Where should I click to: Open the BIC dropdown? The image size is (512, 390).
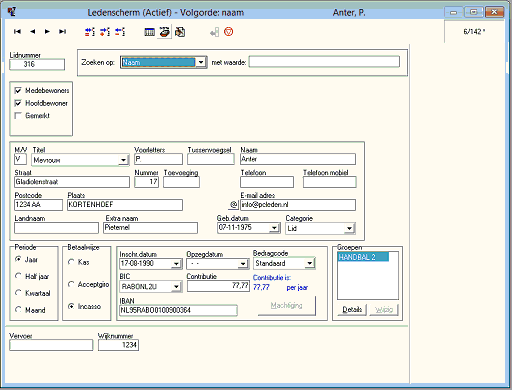click(176, 287)
